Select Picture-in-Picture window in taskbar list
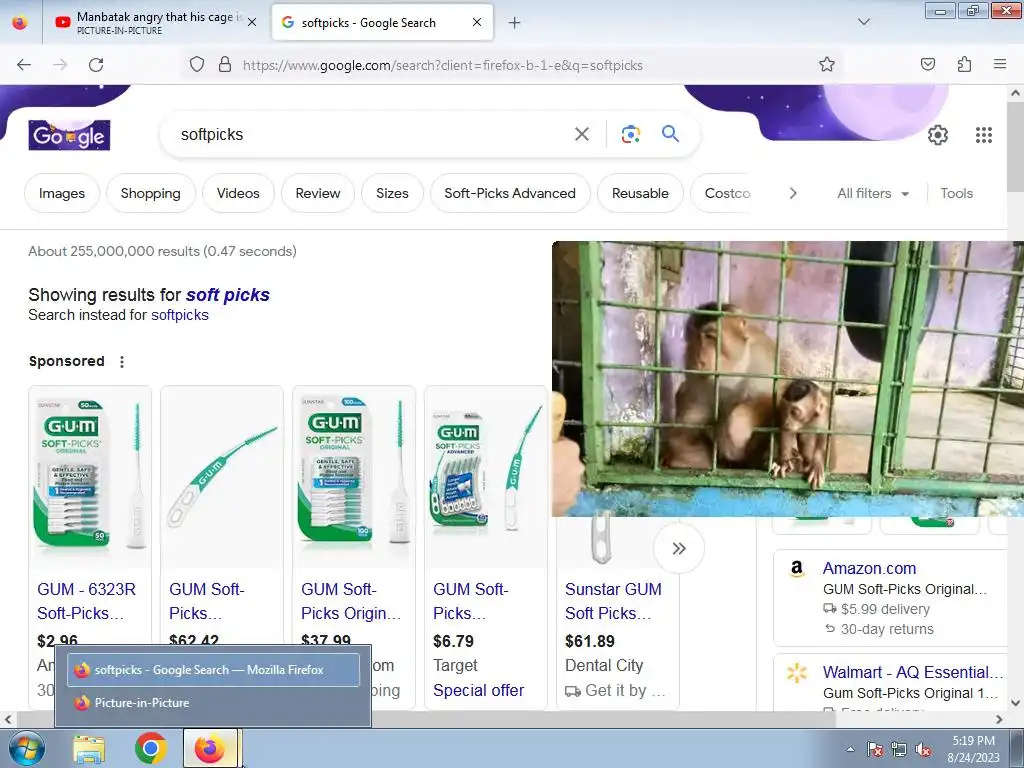The image size is (1024, 768). pyautogui.click(x=213, y=703)
